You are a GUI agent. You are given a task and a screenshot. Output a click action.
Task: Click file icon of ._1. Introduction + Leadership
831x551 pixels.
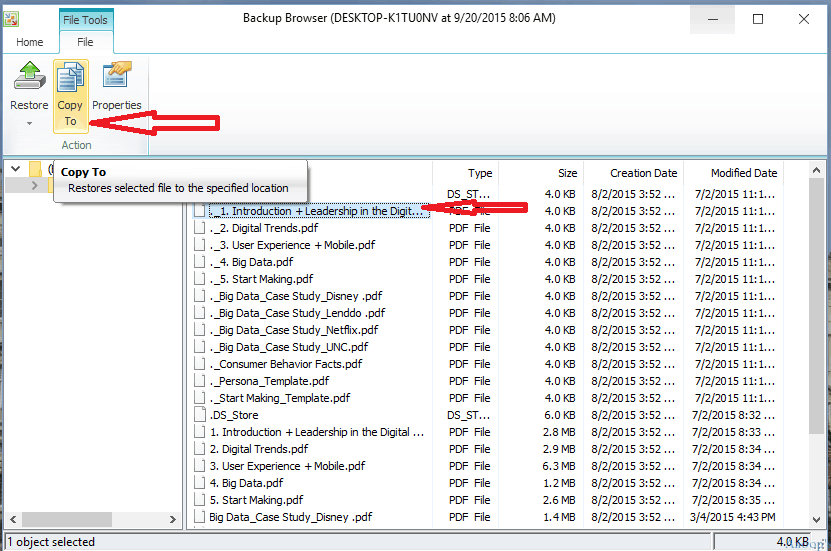click(x=199, y=211)
